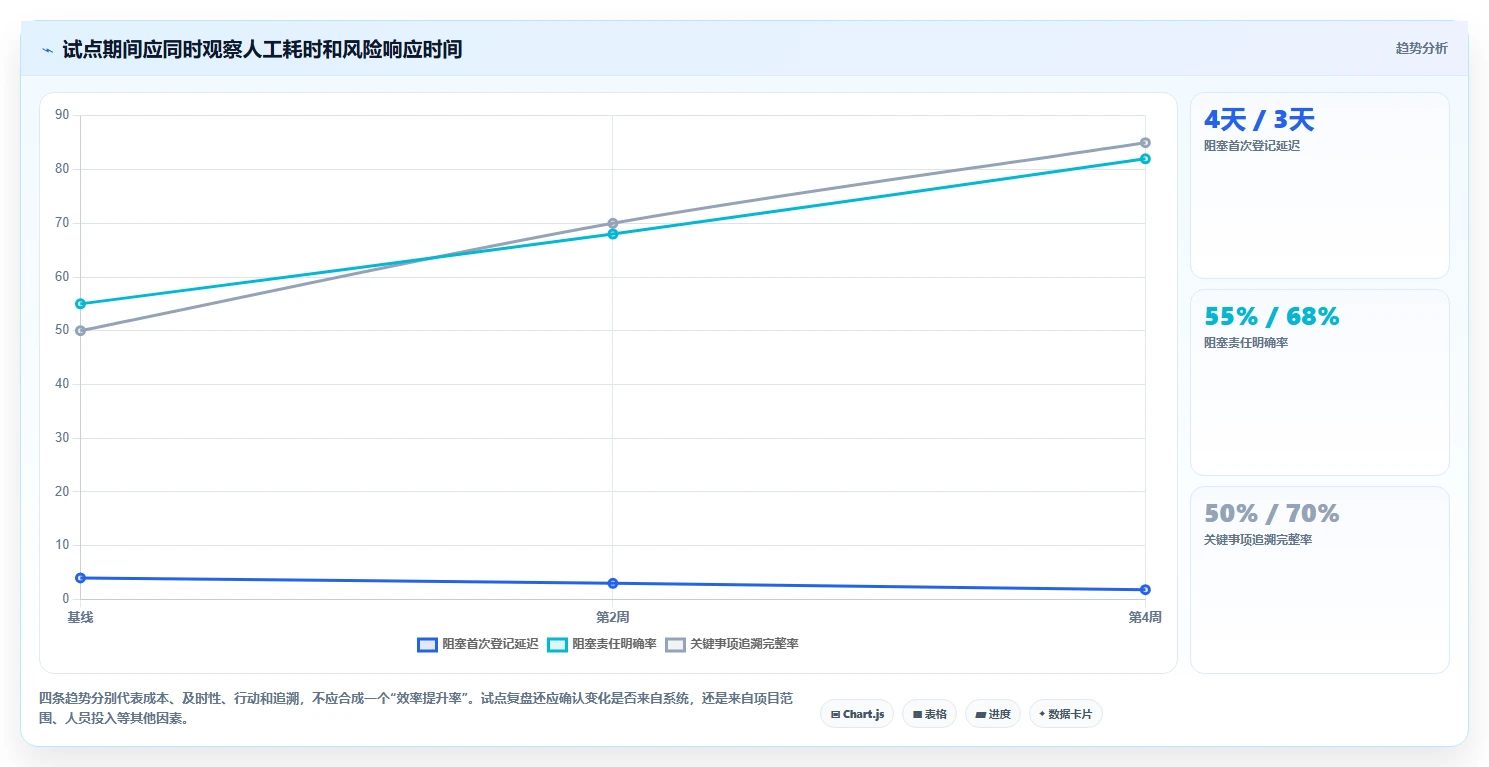The height and width of the screenshot is (767, 1489).
Task: Toggle the 阻塞首次登记延迟 legend item
Action: [477, 644]
